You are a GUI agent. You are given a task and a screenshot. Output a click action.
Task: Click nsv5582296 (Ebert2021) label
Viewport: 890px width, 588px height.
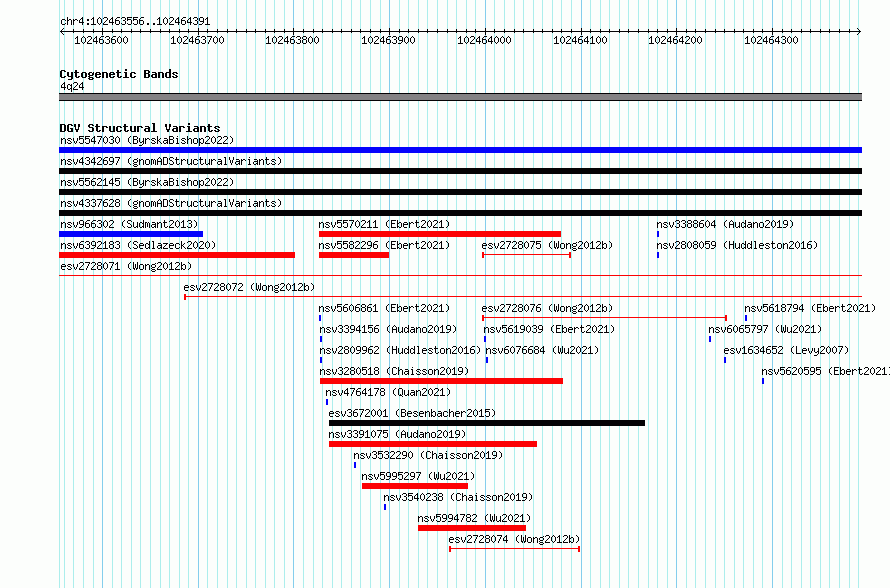click(384, 245)
